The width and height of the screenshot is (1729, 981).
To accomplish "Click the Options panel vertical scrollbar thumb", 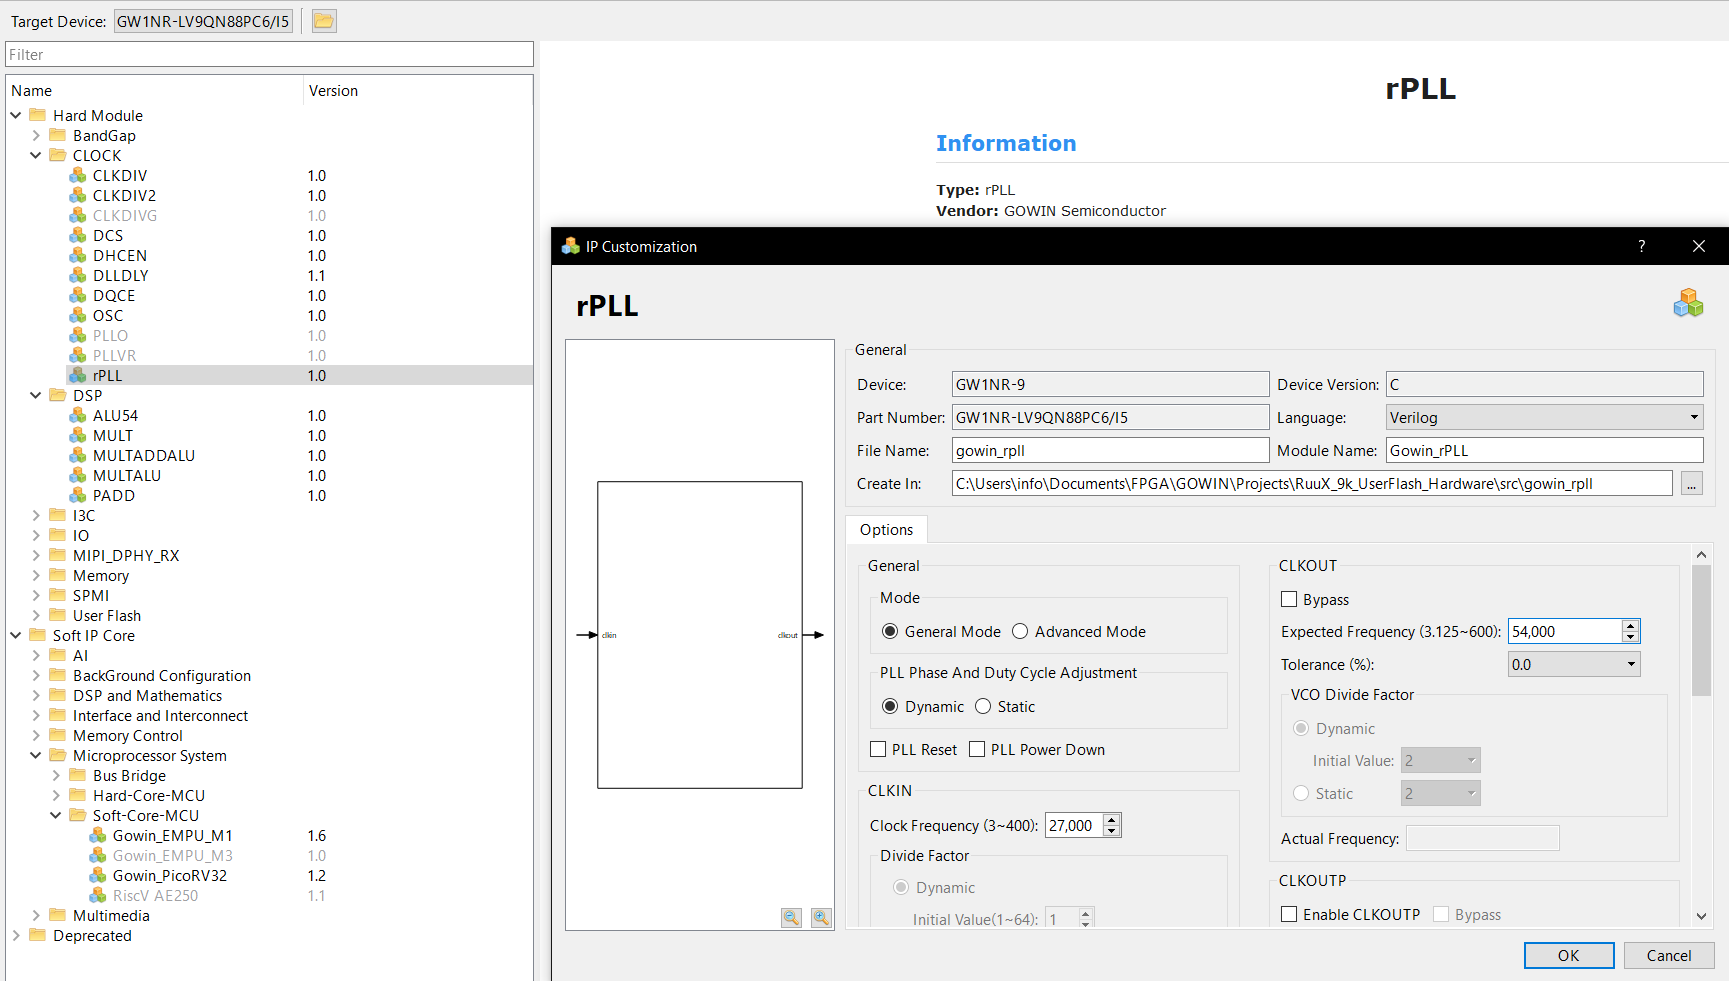I will 1701,630.
